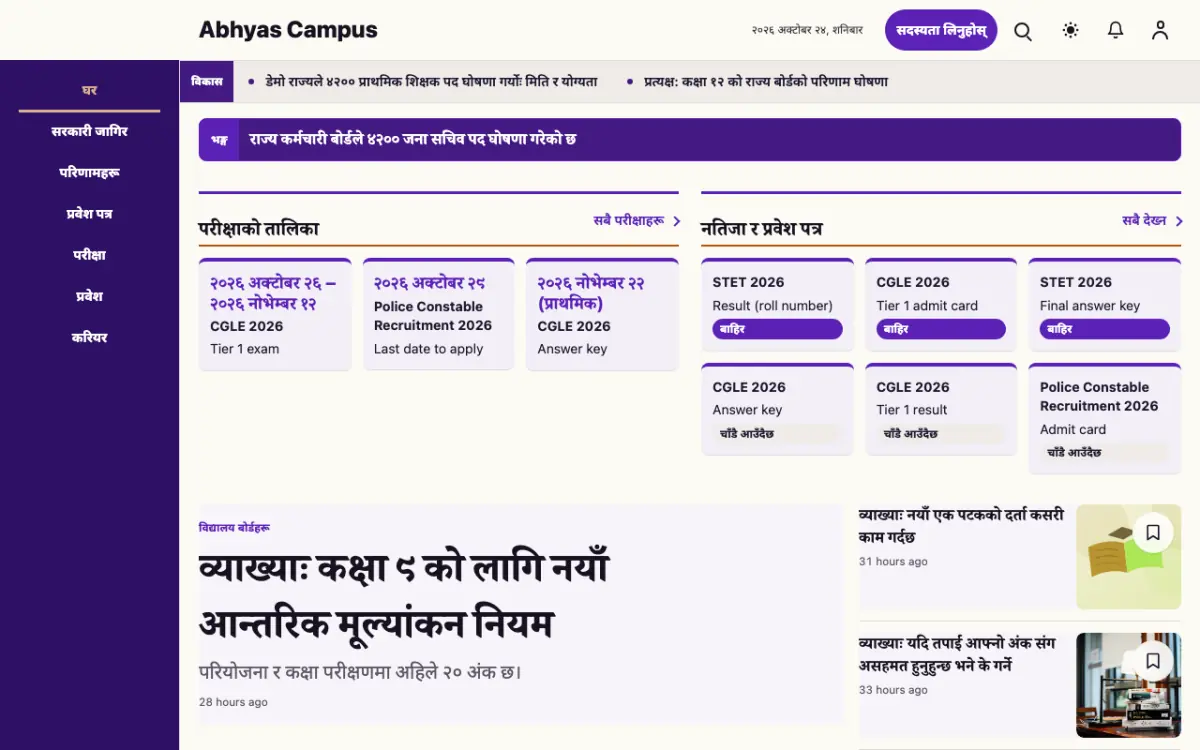
Task: Open ticker headline about ४२०० प्राथमिक शिक्षक पद
Action: coord(431,82)
